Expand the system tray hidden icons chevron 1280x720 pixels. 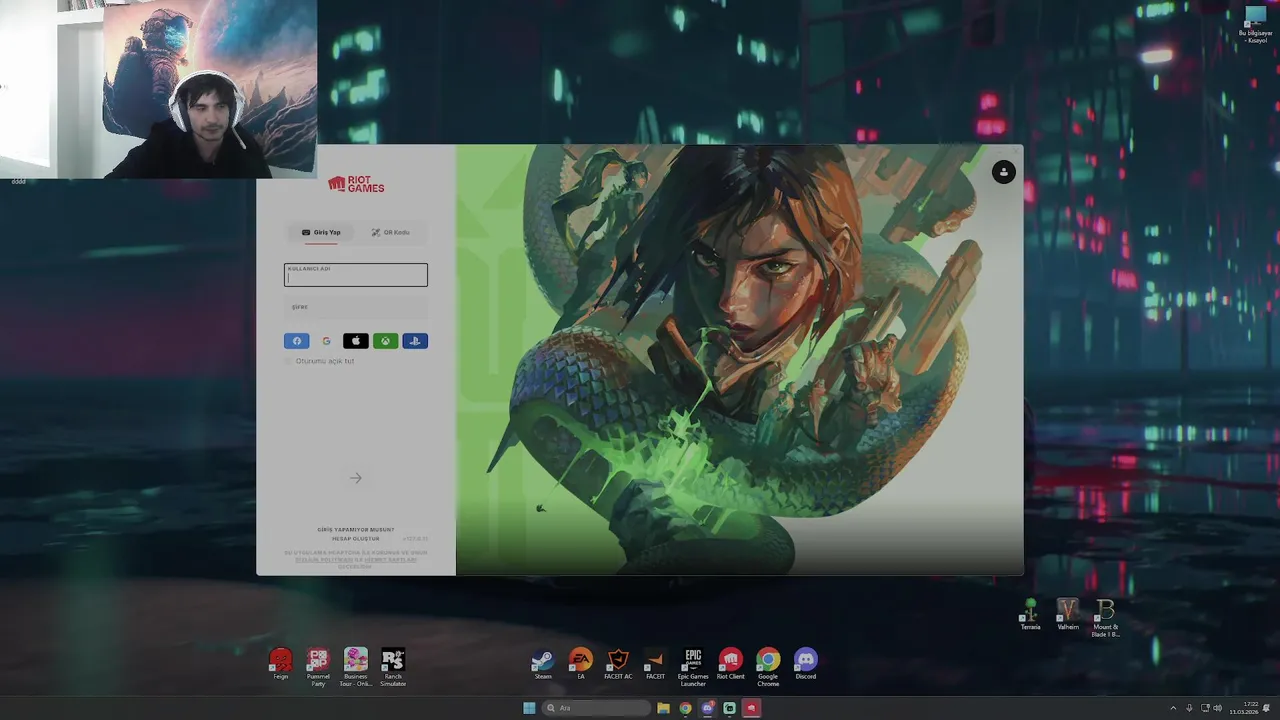1173,708
